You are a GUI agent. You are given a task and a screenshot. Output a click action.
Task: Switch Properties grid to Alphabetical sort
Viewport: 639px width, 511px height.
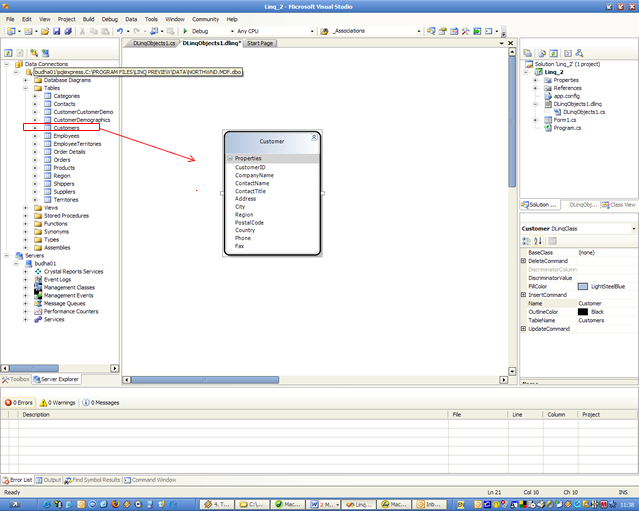point(538,241)
